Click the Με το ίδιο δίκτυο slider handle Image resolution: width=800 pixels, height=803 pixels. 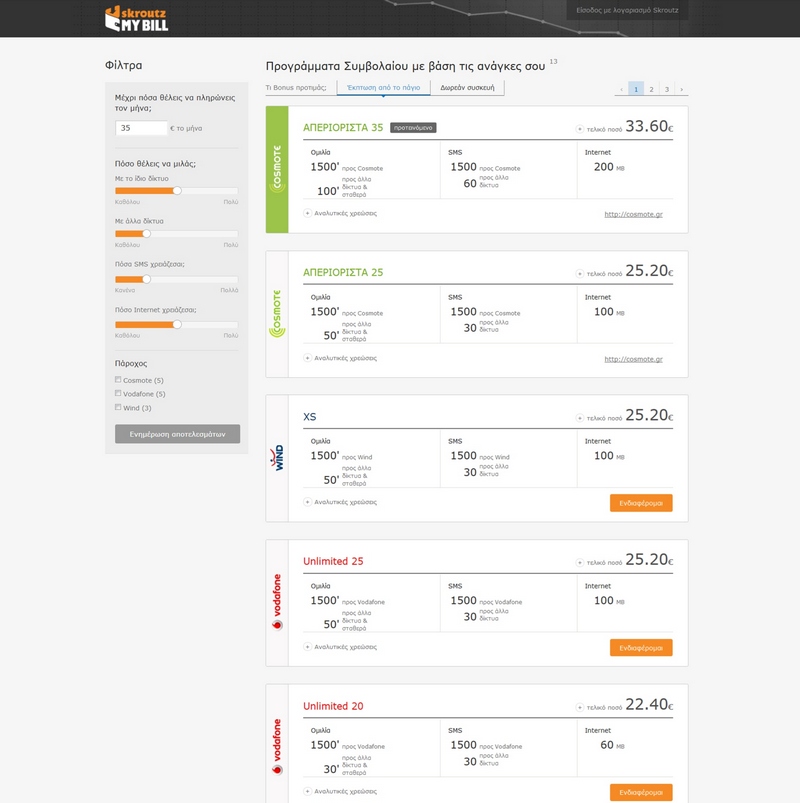(x=177, y=191)
